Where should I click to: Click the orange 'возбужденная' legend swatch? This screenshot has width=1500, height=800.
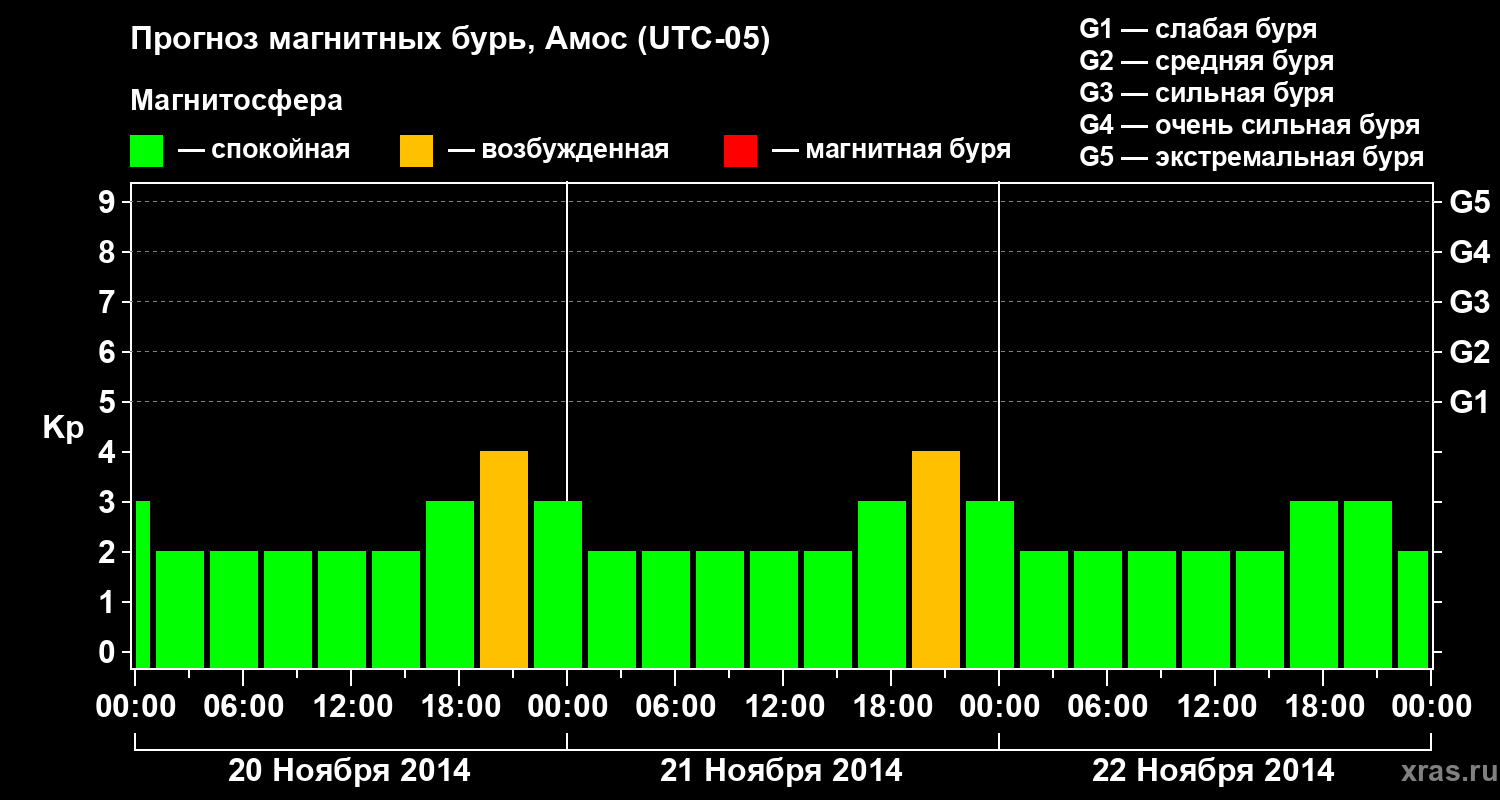pyautogui.click(x=416, y=151)
